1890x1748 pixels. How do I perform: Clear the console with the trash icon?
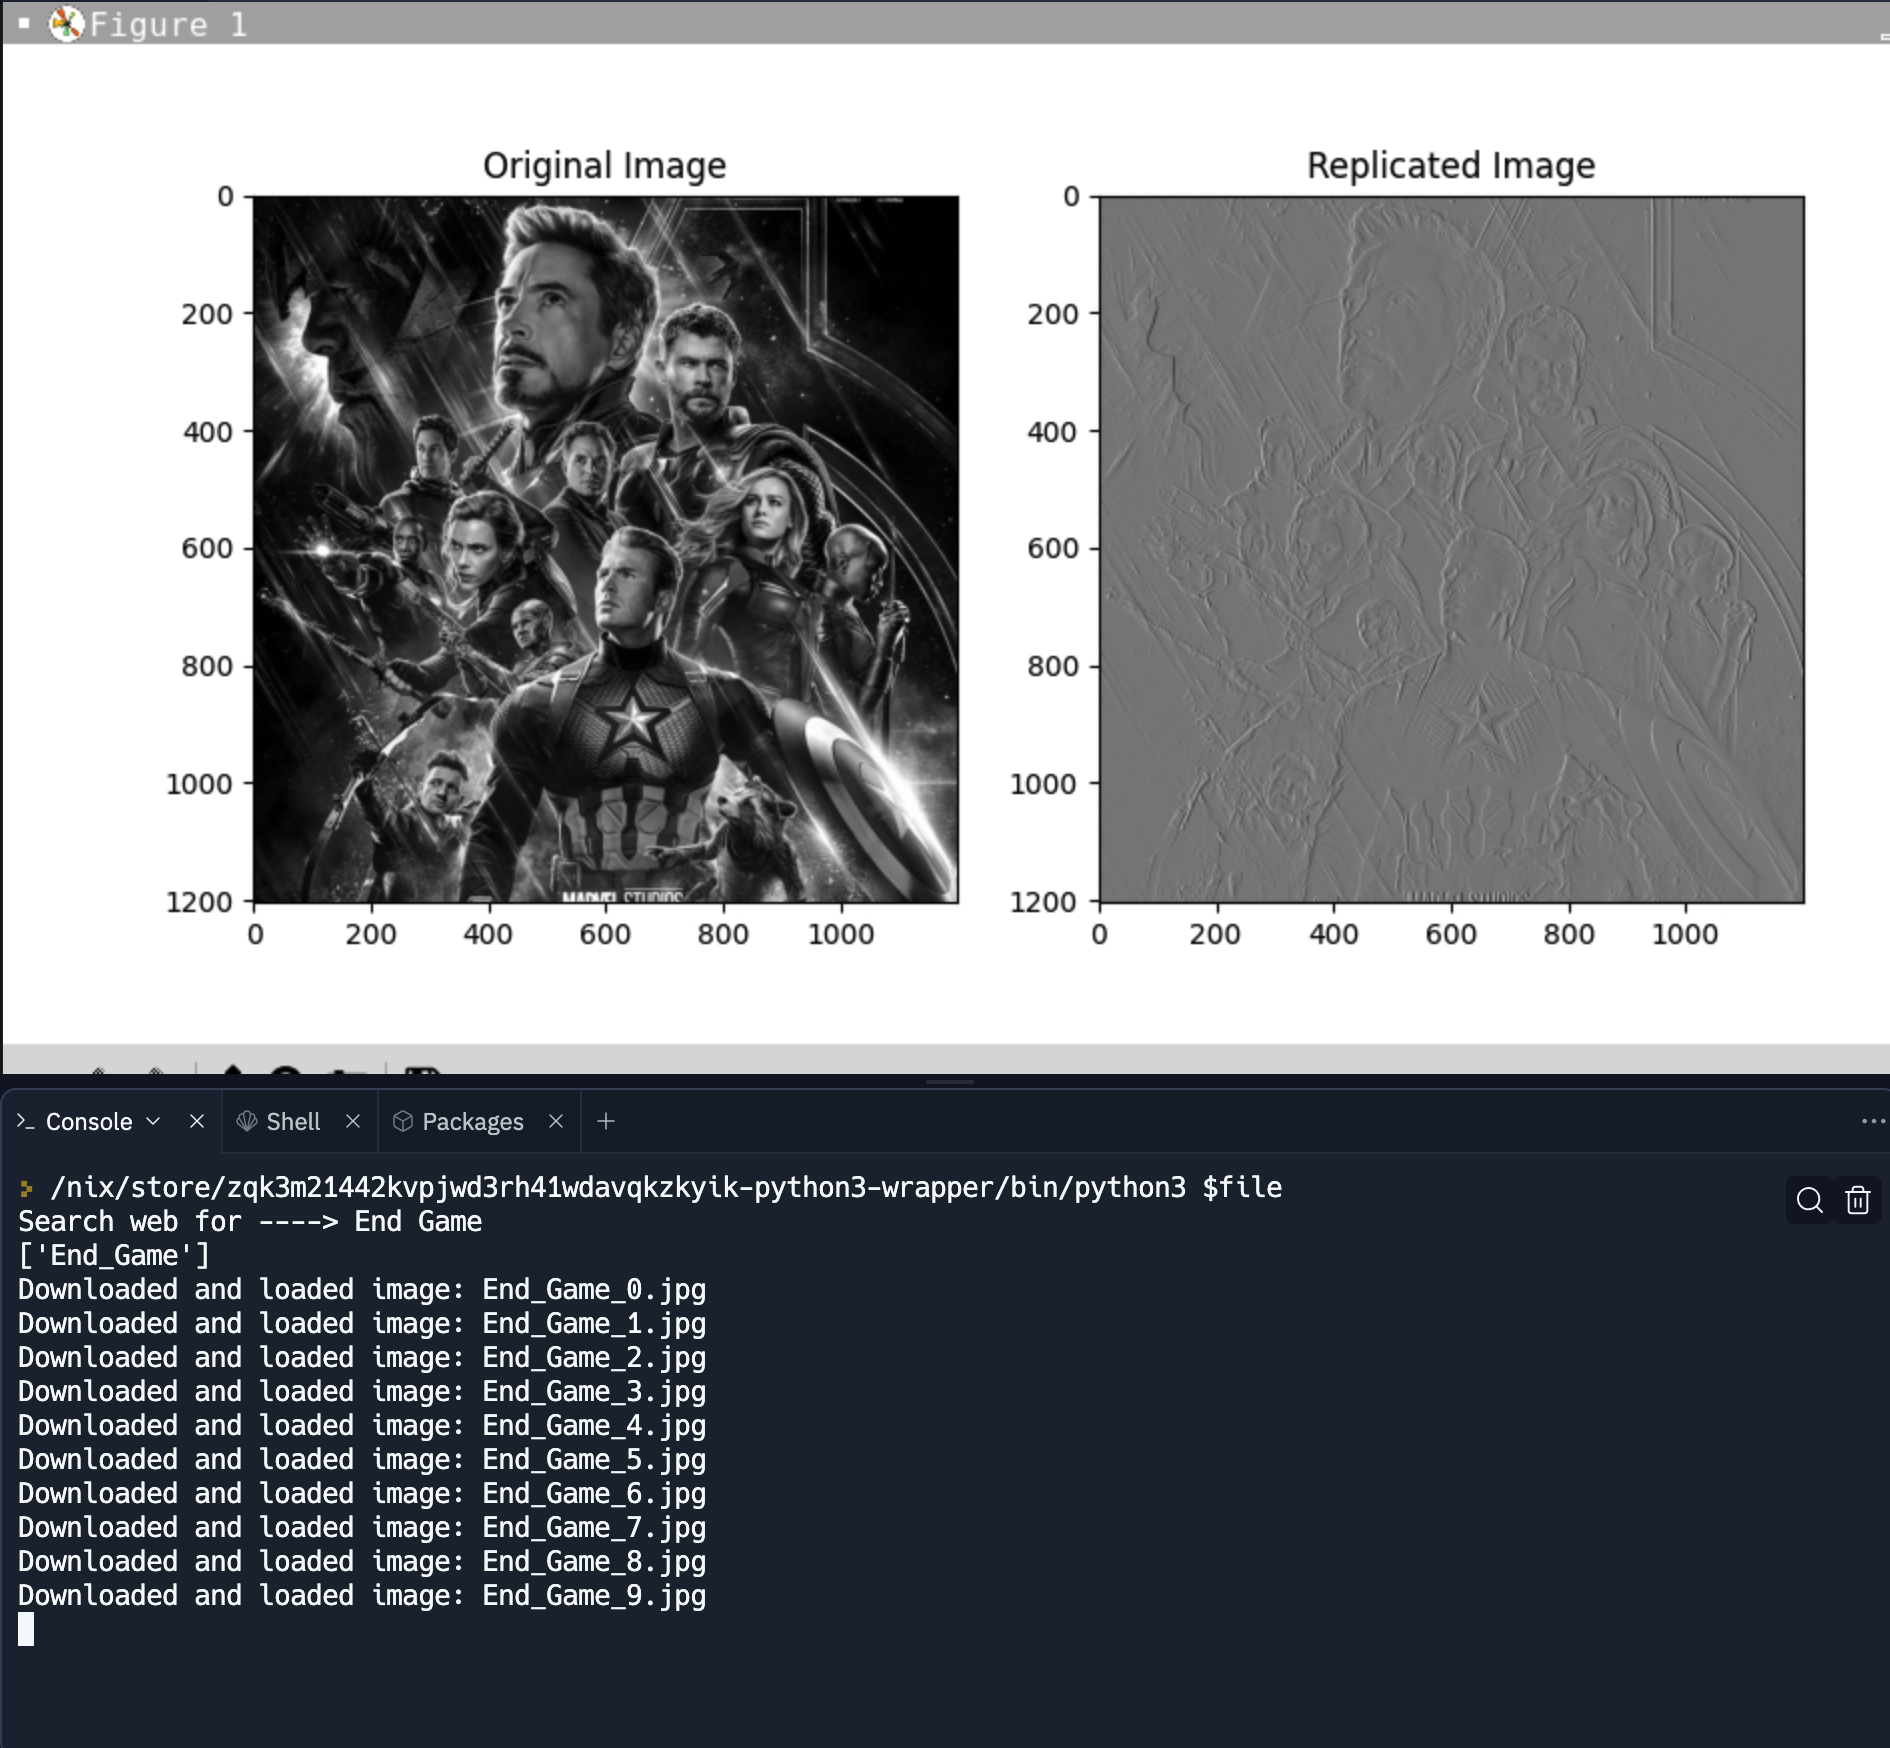[1857, 1200]
